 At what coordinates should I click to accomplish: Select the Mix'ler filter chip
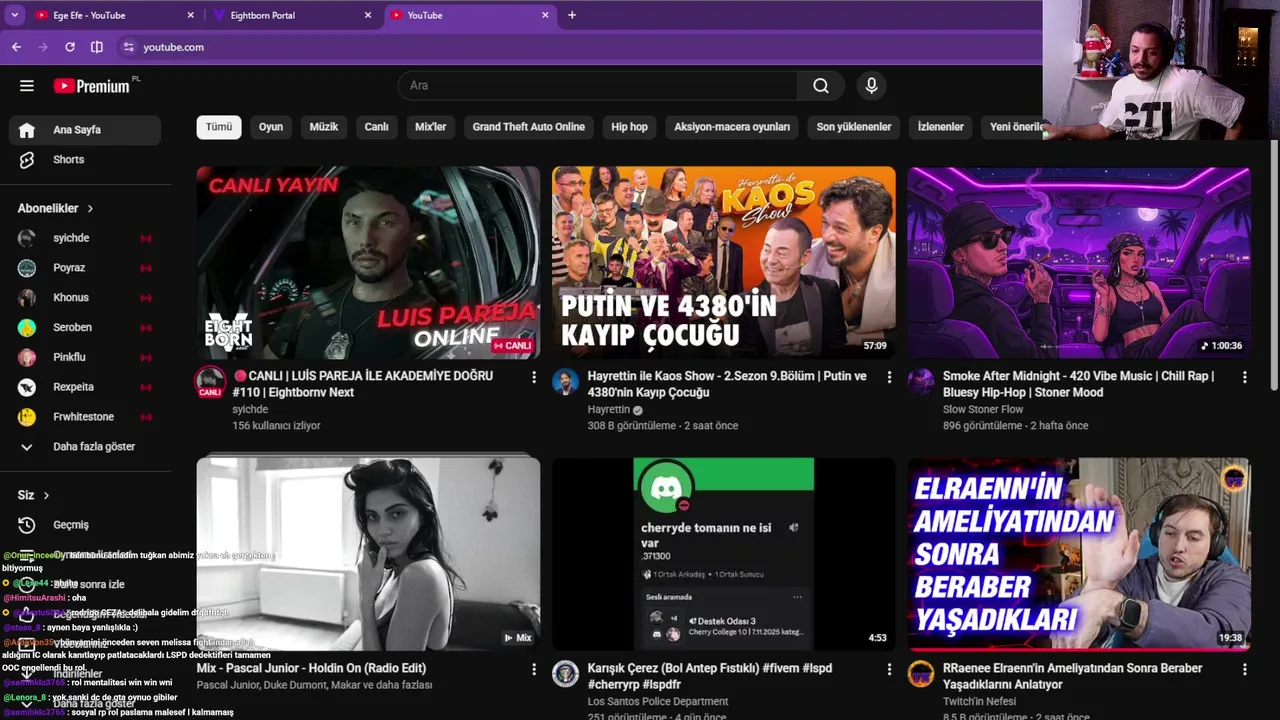pos(431,127)
